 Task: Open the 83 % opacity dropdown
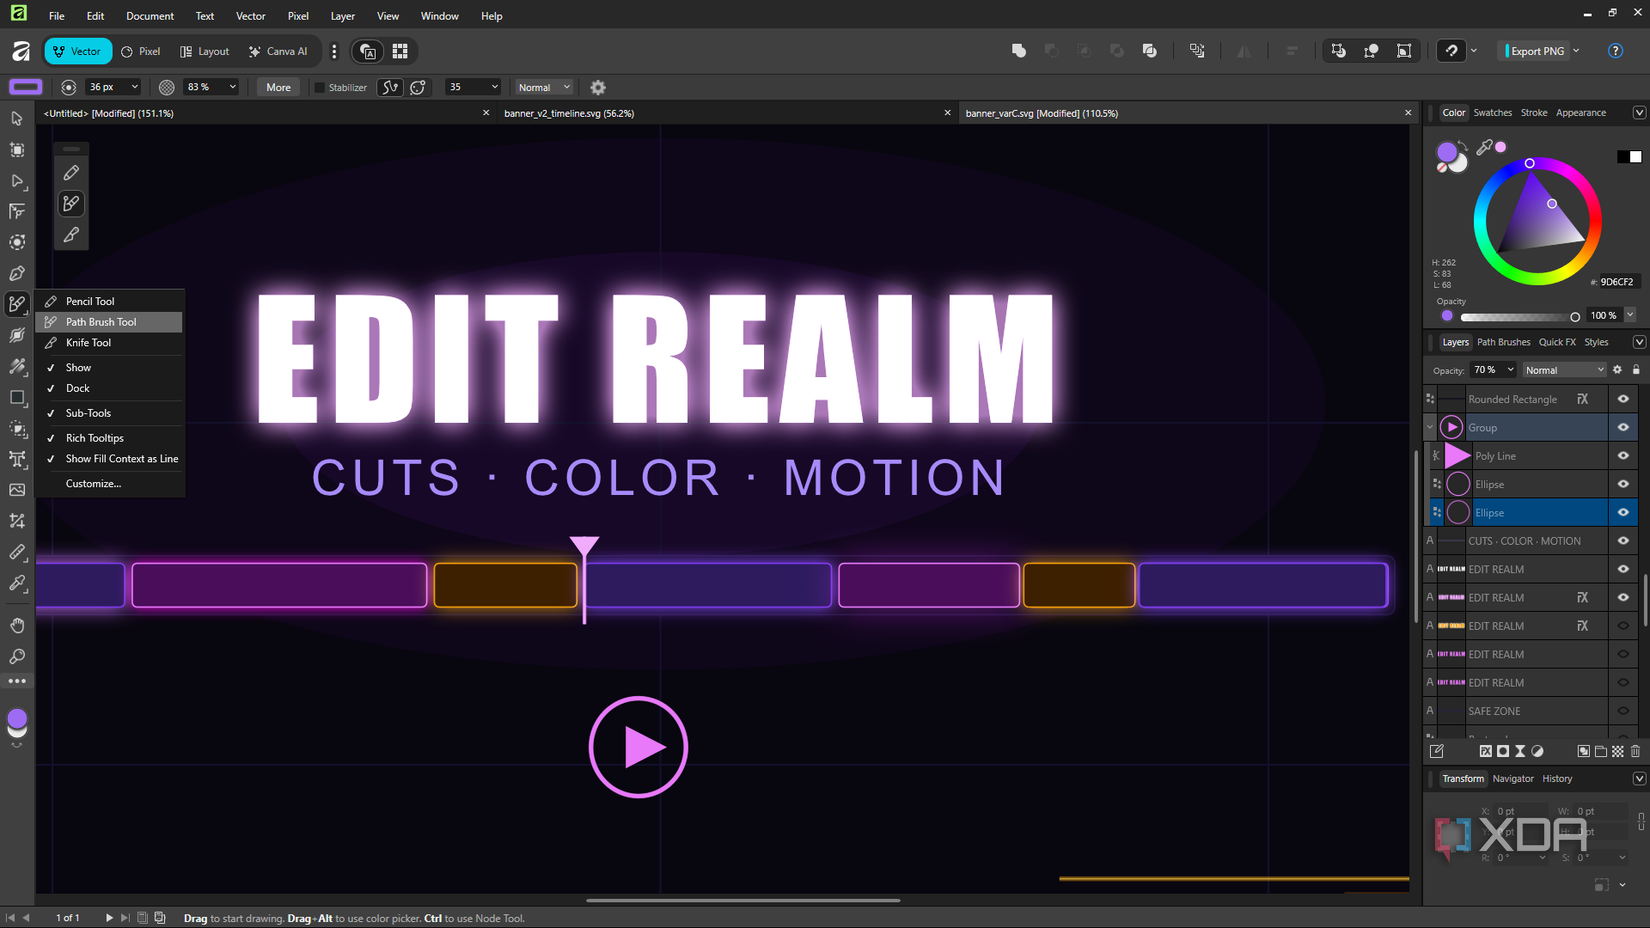[233, 88]
